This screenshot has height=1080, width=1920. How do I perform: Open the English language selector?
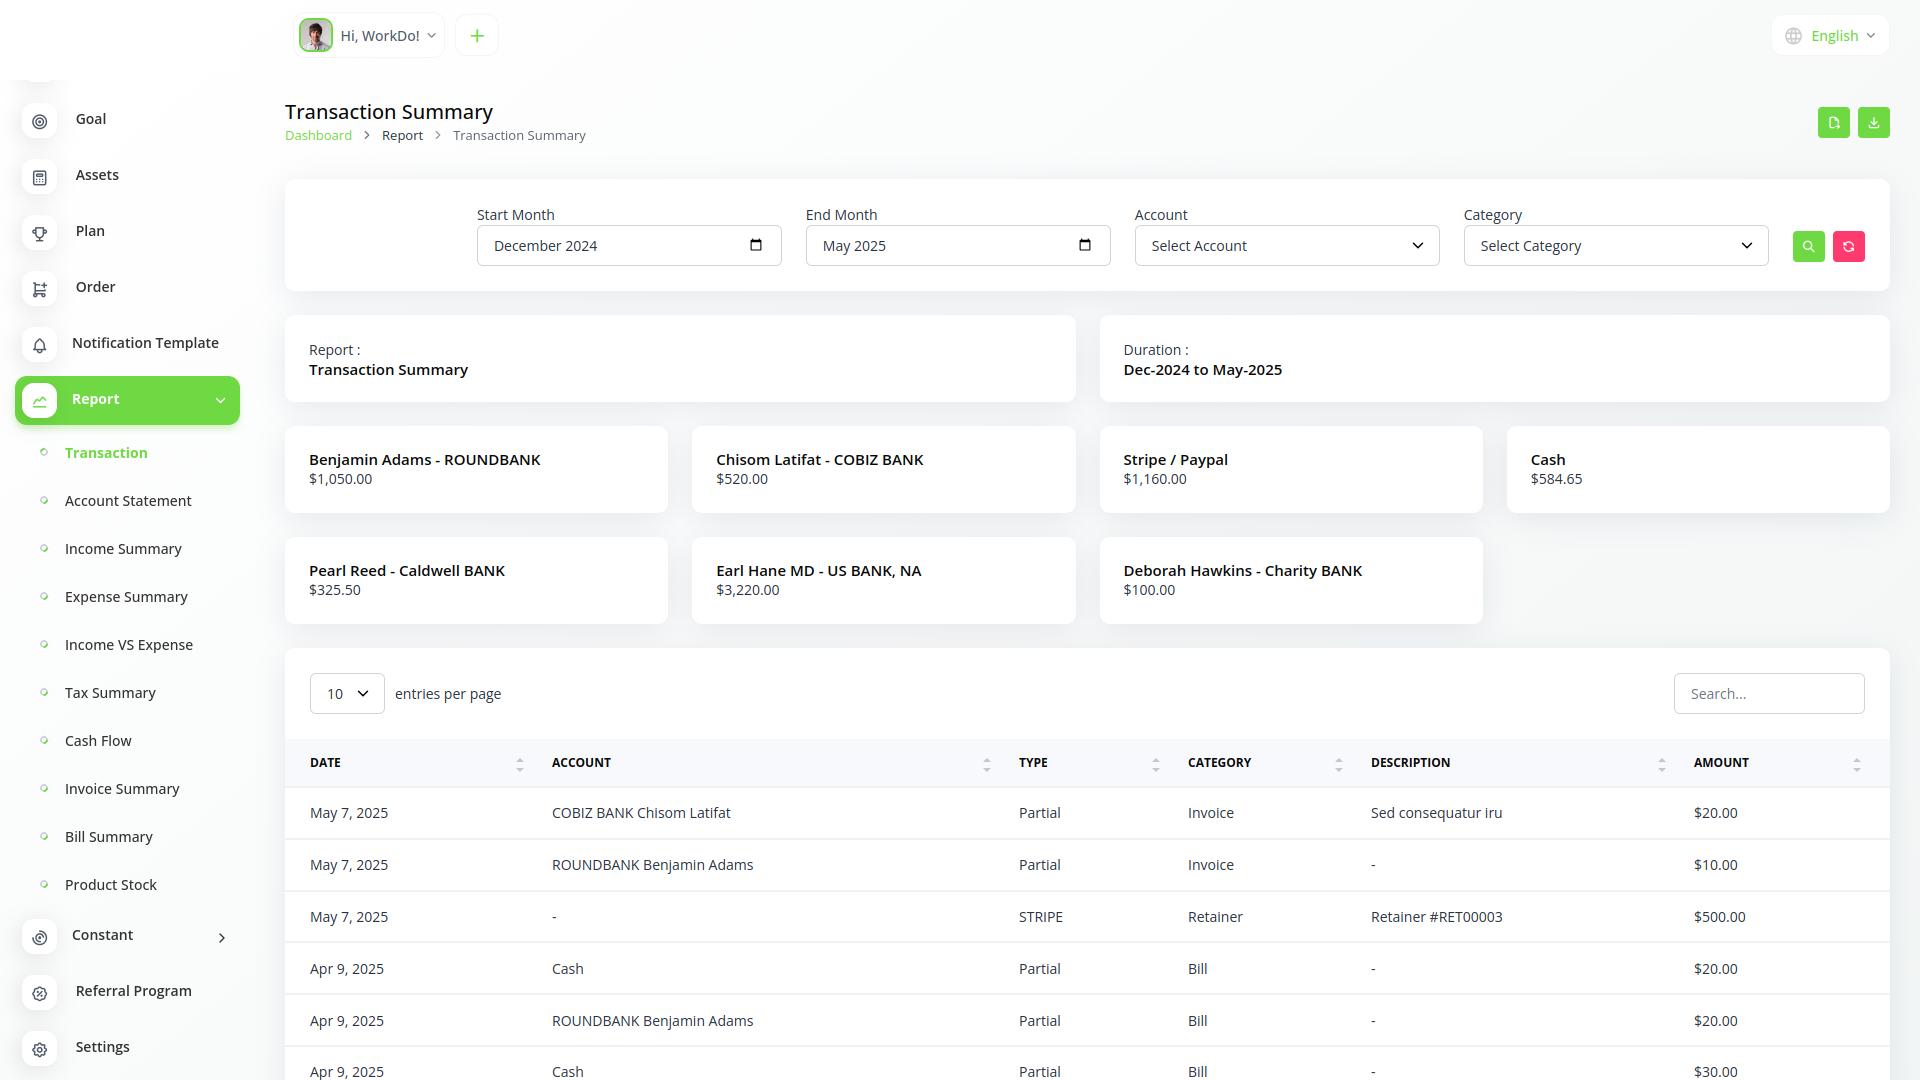[1831, 36]
